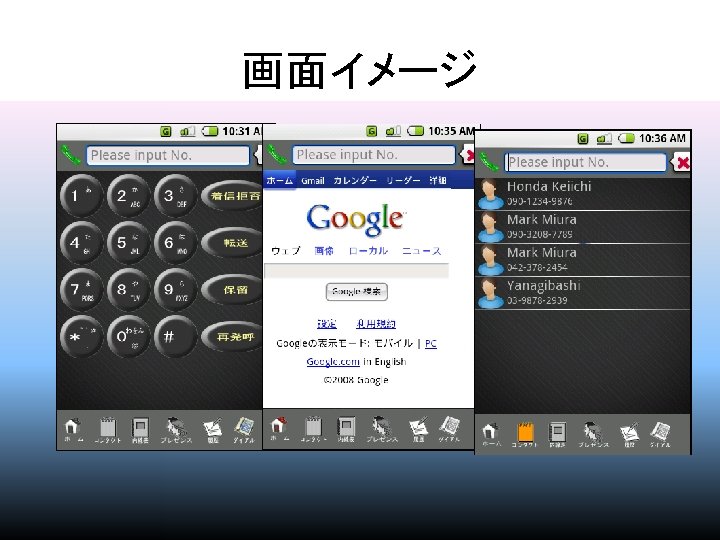
Task: Open Presence (プレゼンス) icon on dialer screen
Action: (x=176, y=429)
